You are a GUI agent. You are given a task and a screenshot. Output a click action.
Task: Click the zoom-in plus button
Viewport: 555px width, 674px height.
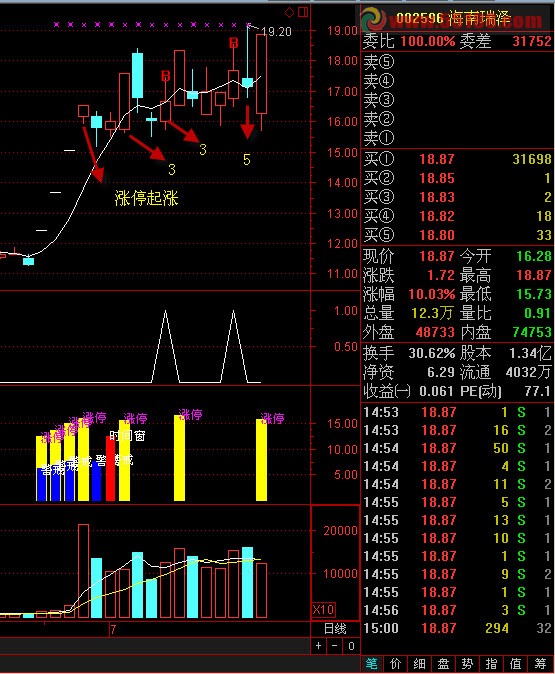[x=319, y=646]
